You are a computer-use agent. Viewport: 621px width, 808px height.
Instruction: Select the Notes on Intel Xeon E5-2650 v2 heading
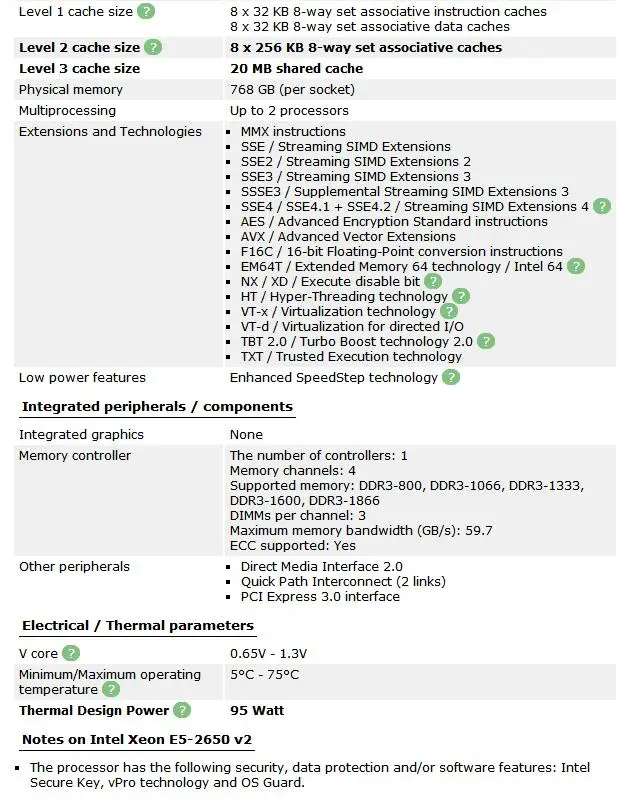(x=137, y=740)
